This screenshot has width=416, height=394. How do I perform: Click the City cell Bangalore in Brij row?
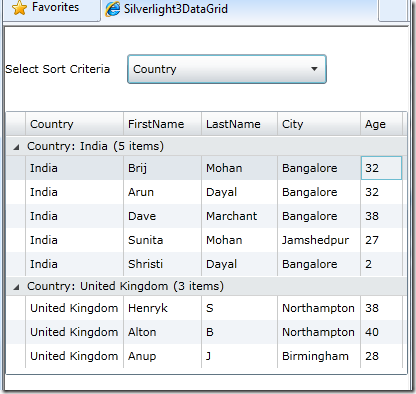click(x=319, y=168)
